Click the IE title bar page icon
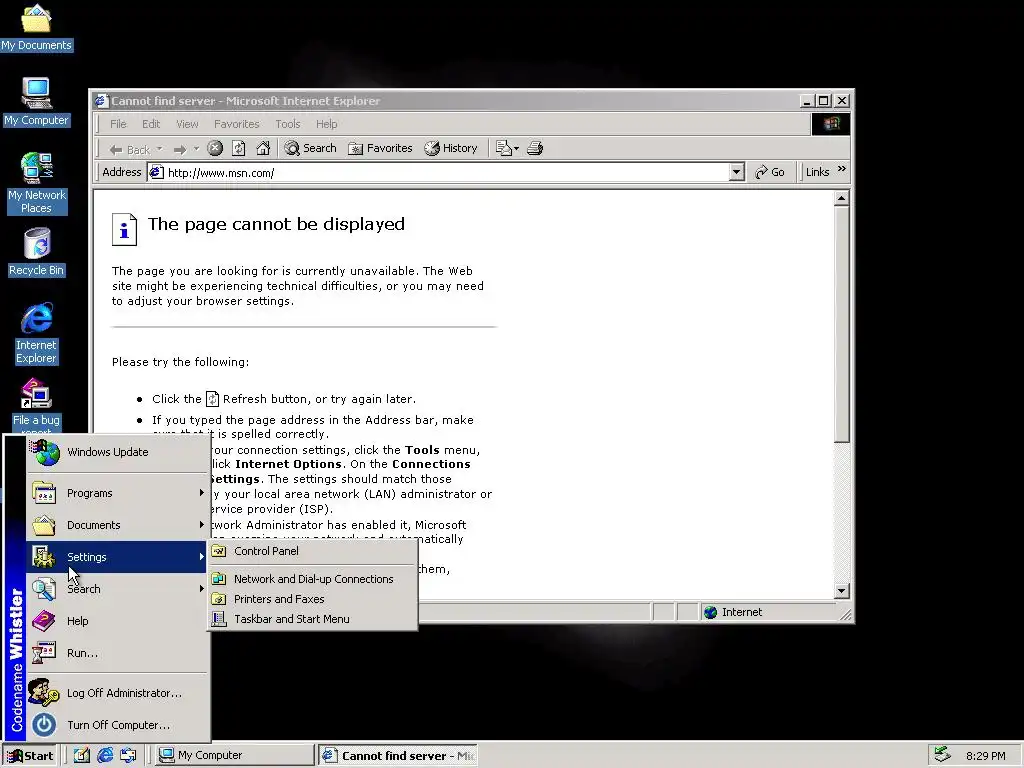This screenshot has width=1024, height=768. click(101, 101)
